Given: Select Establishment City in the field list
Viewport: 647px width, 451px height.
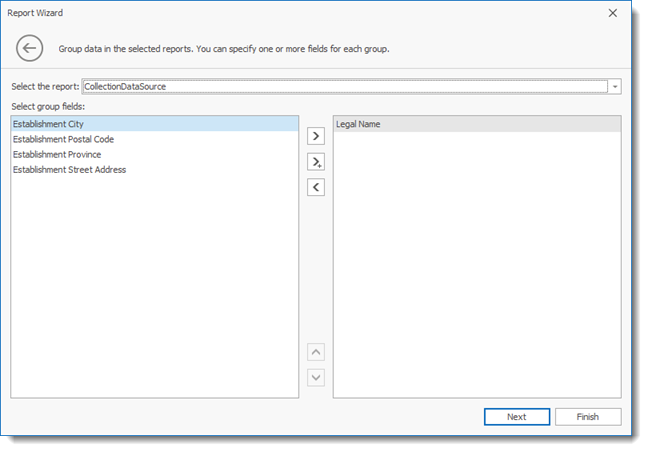Looking at the screenshot, I should (x=48, y=125).
